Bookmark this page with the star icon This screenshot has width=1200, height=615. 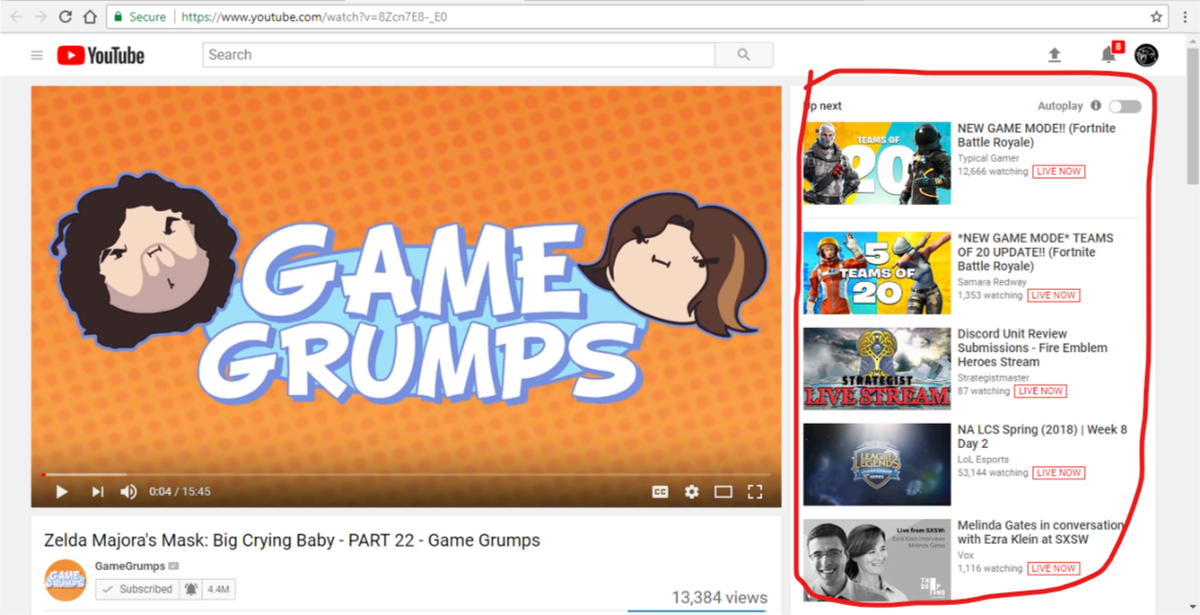(1156, 17)
